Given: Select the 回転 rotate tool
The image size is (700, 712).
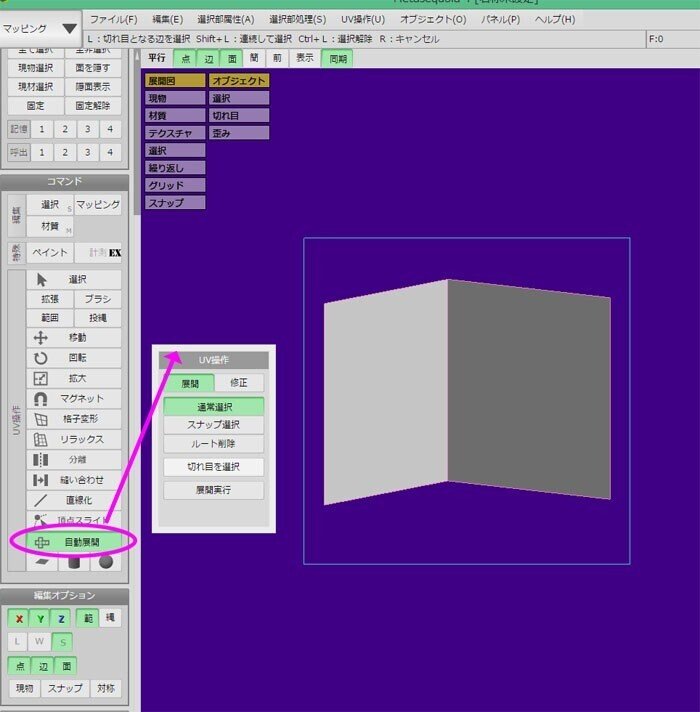Looking at the screenshot, I should tap(74, 358).
